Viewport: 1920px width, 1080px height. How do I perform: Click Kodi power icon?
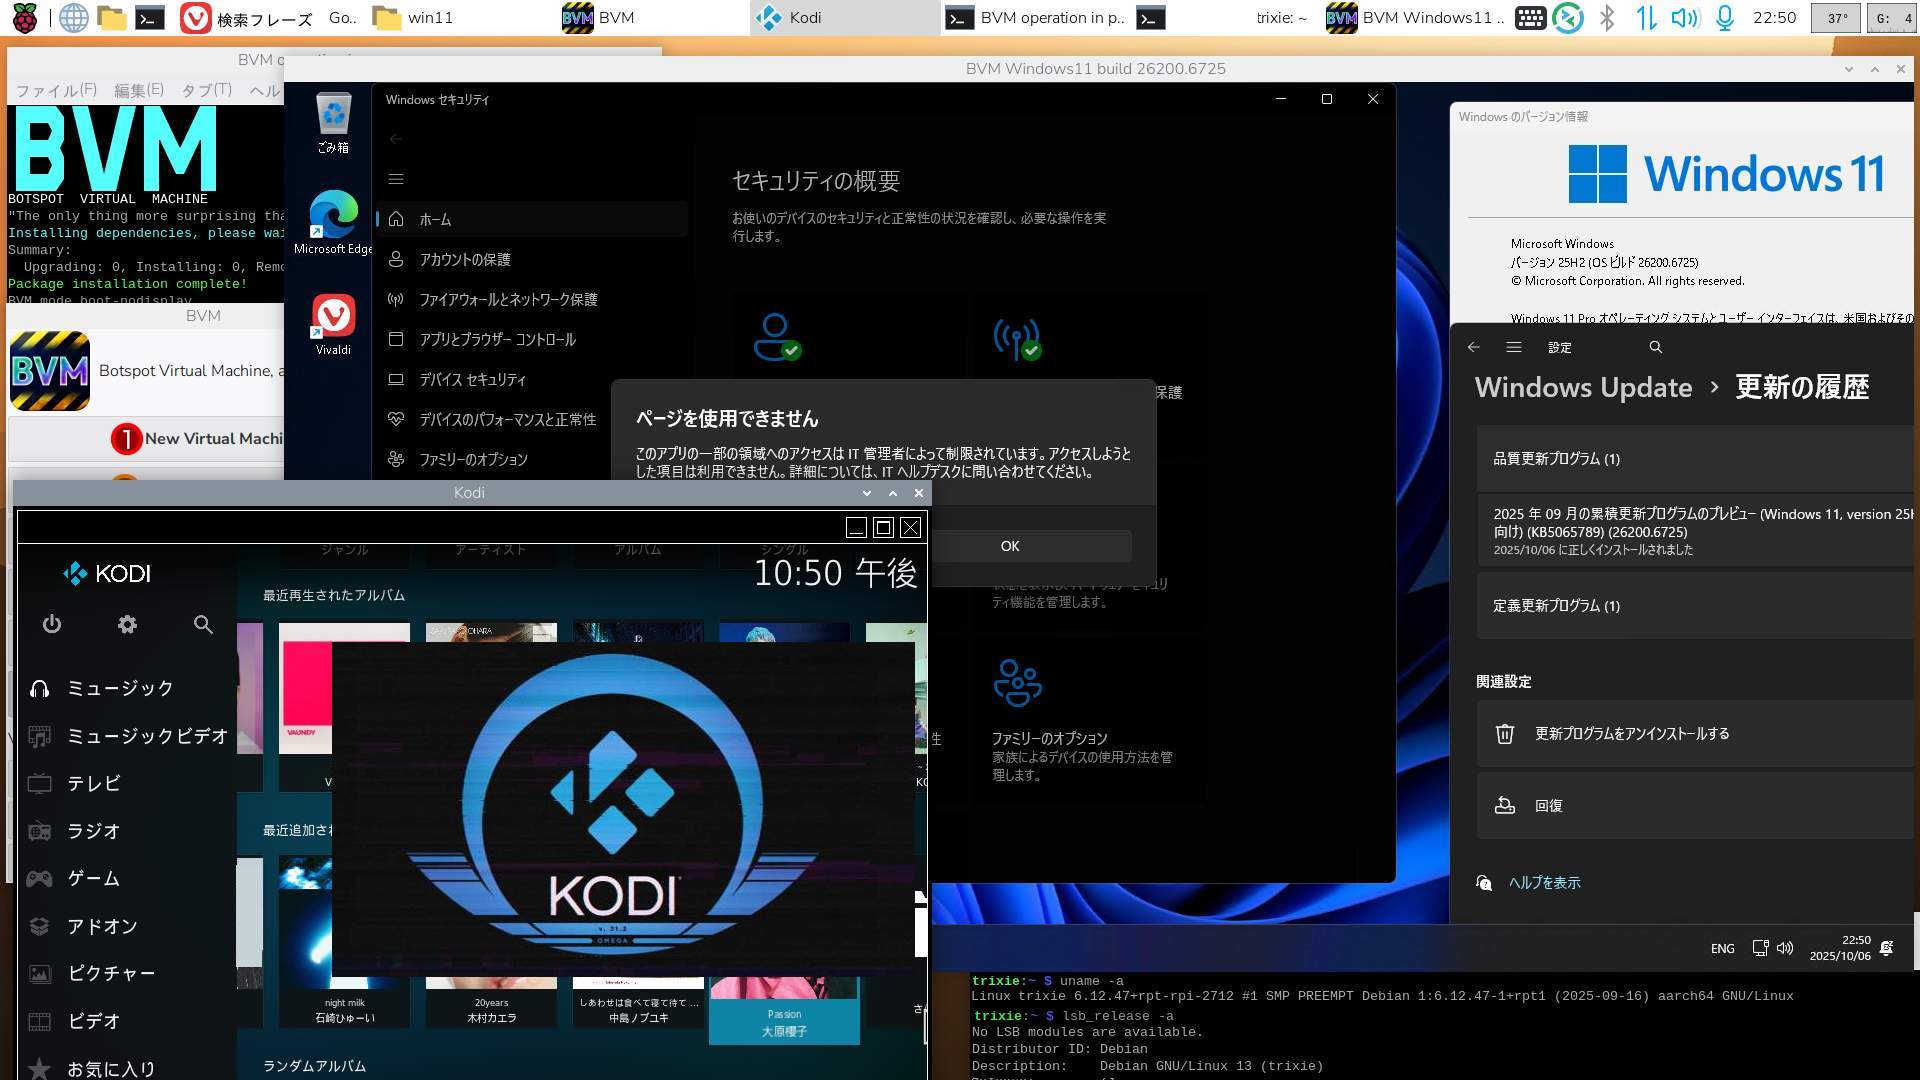point(52,625)
